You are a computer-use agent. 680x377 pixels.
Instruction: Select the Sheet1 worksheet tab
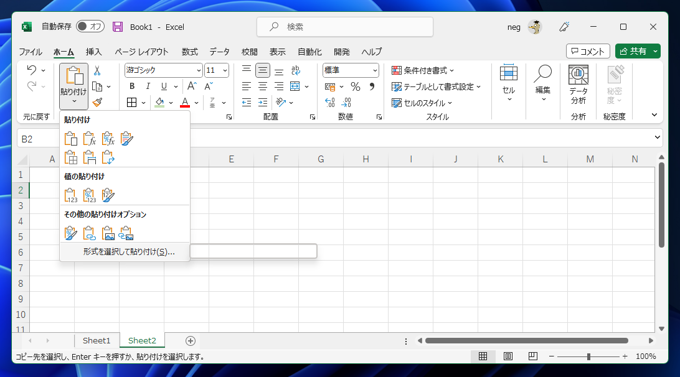click(x=96, y=341)
